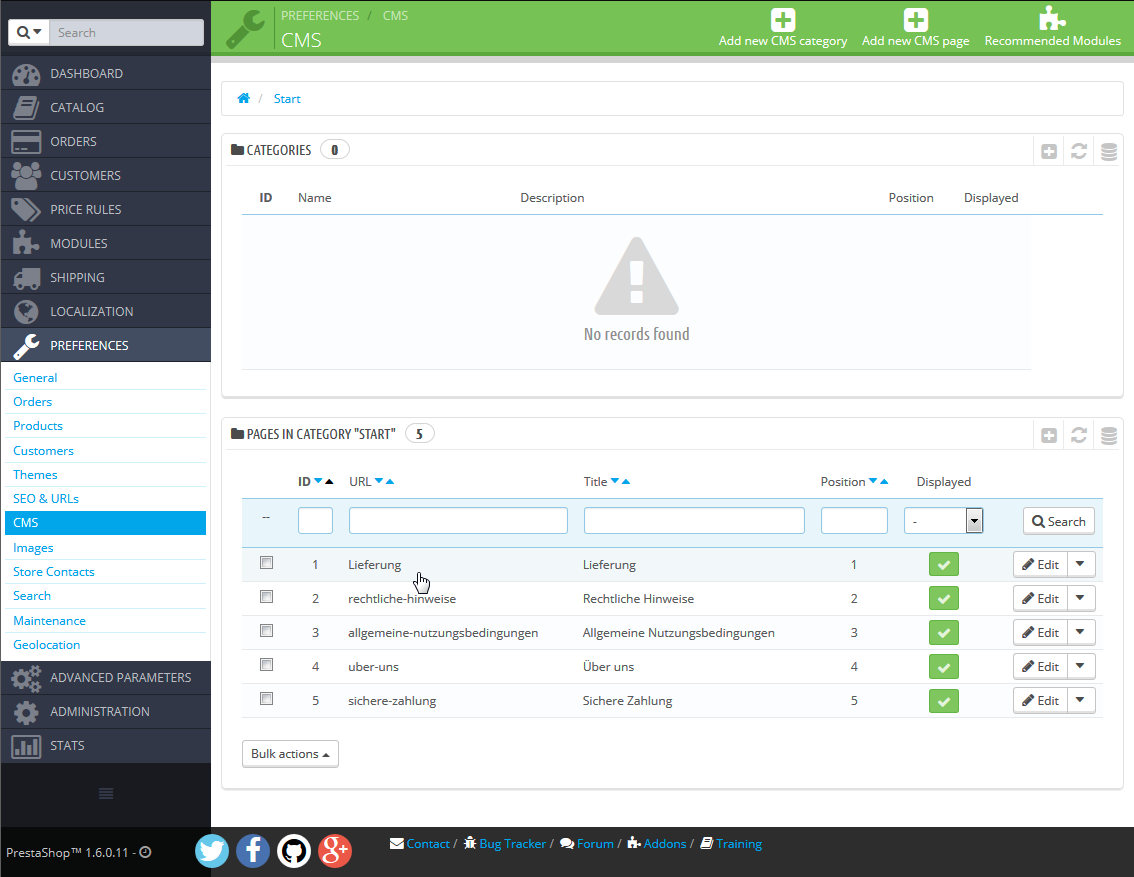Click the Title filter input field
Screen dimensions: 1134x877
point(694,521)
